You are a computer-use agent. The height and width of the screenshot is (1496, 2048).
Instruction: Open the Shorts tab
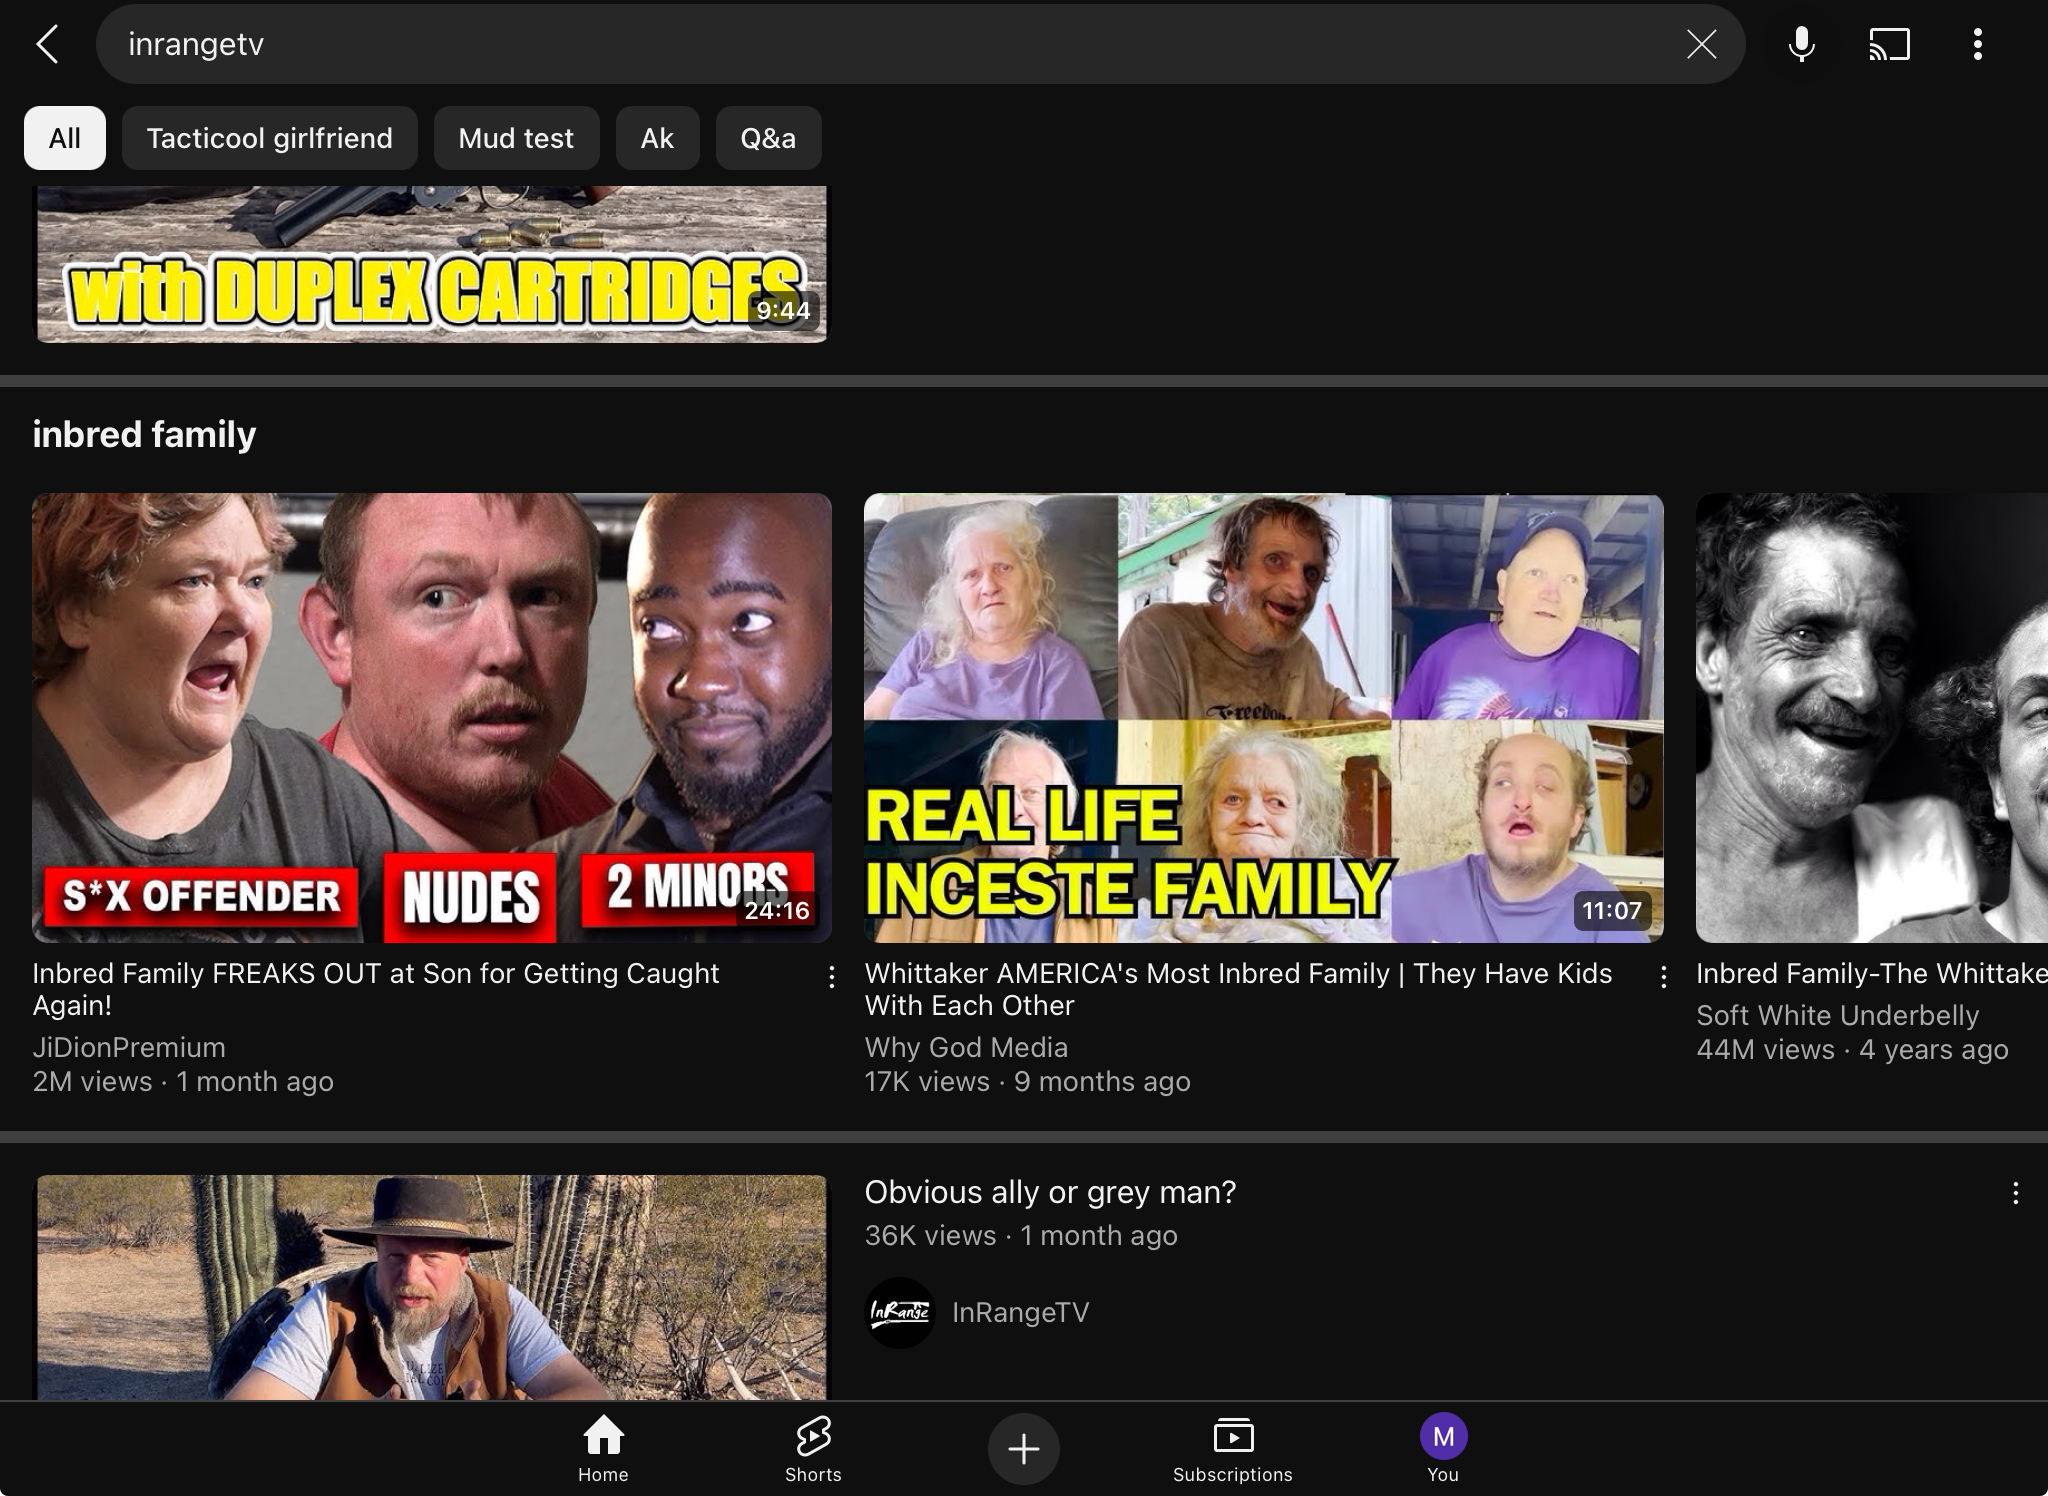813,1448
